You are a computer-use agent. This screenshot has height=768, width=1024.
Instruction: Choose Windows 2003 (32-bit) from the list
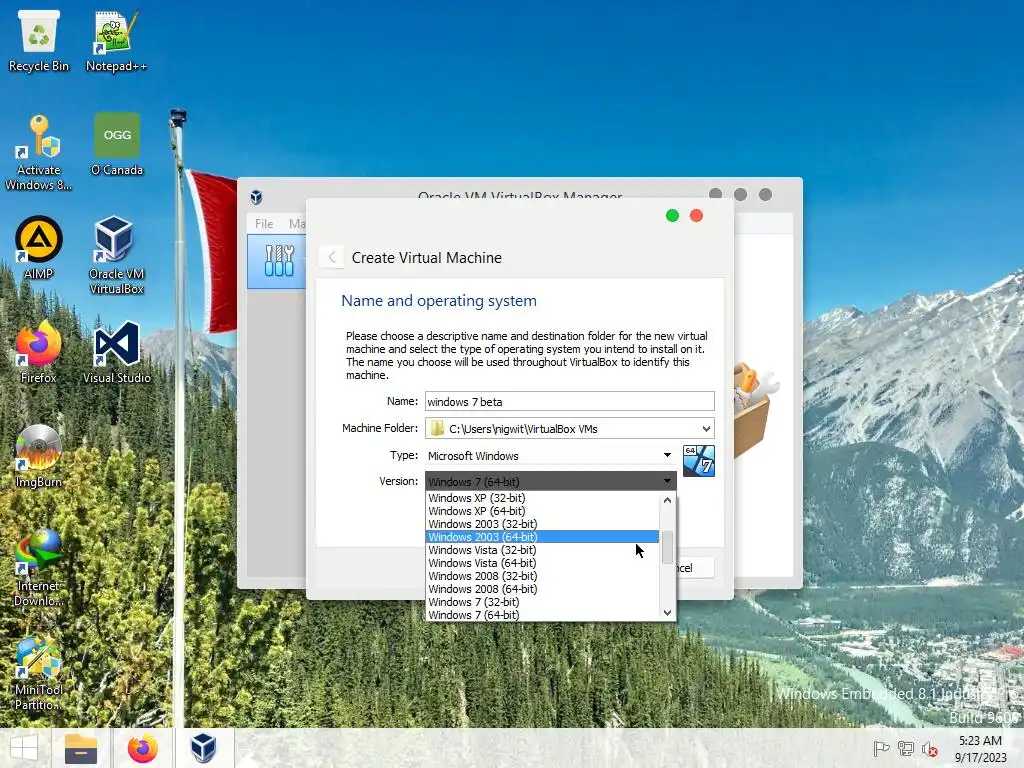coord(542,524)
